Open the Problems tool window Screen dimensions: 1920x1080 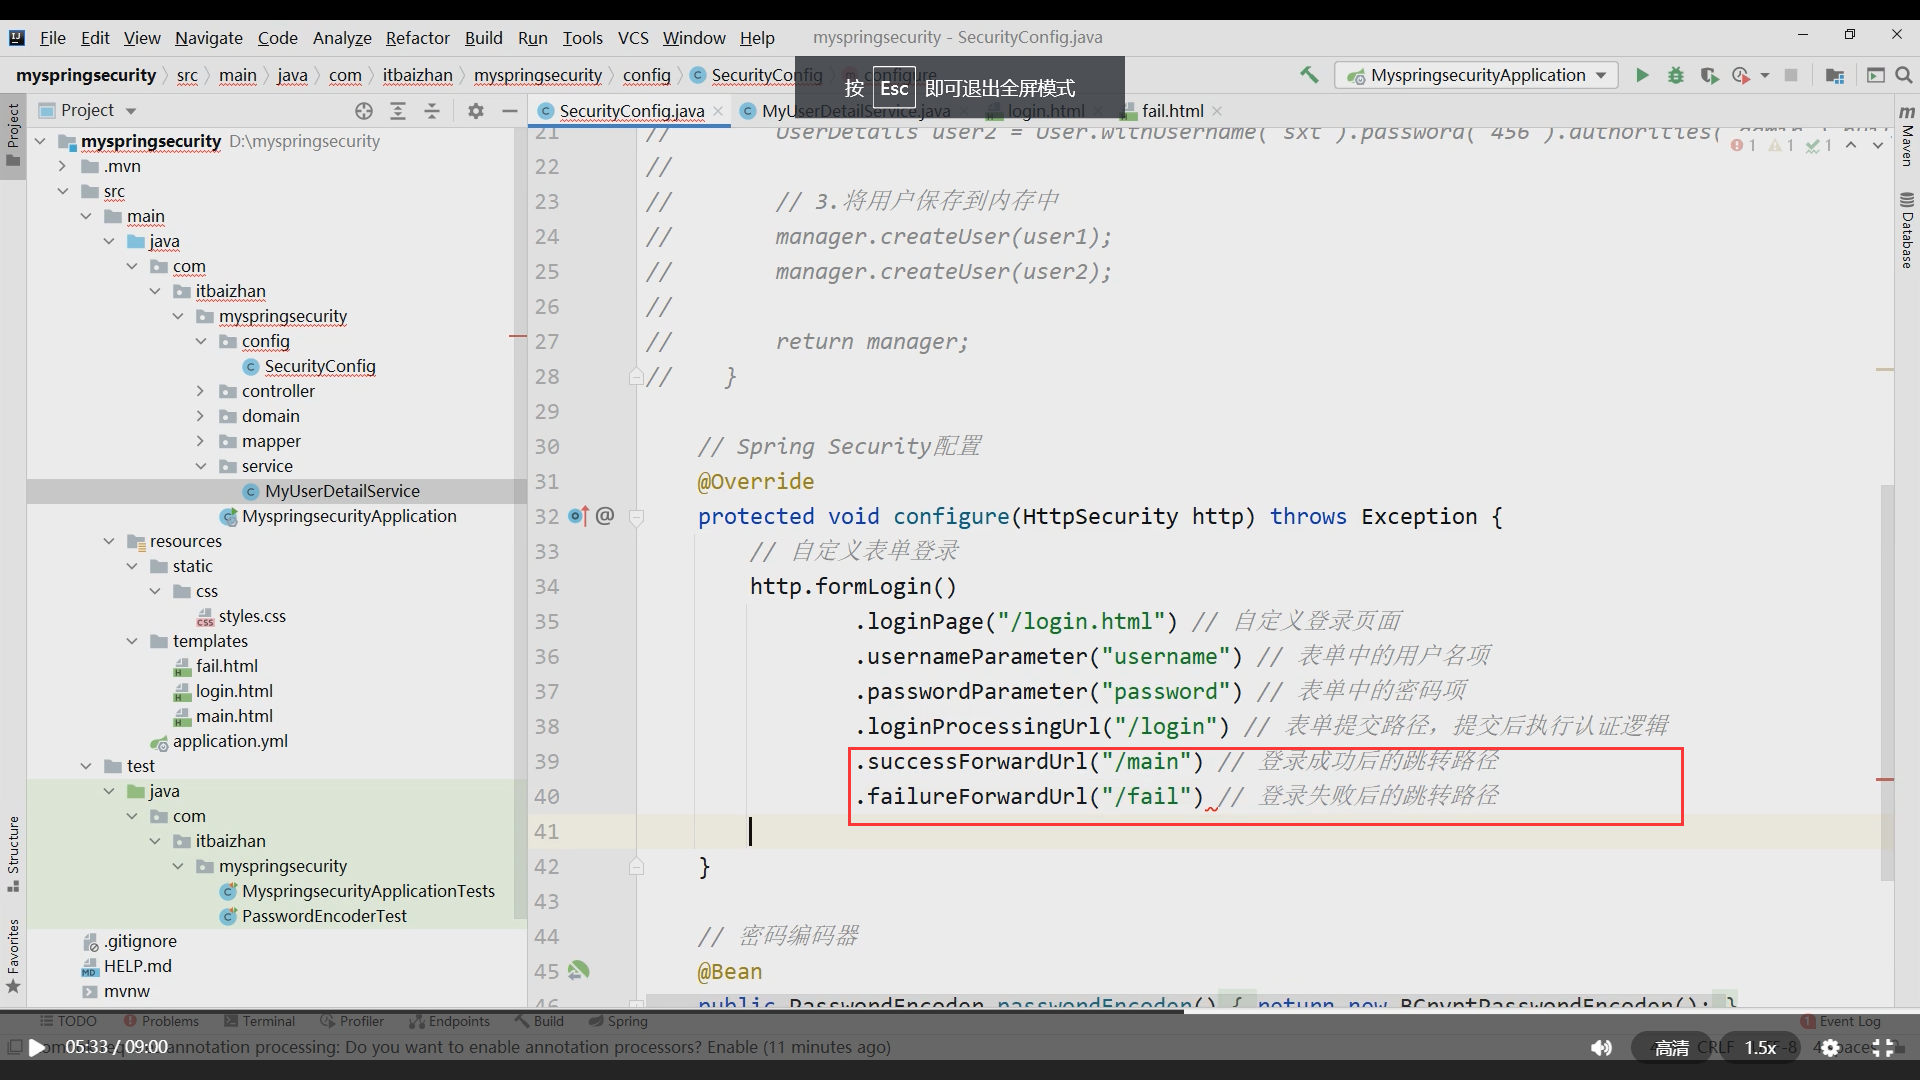click(x=161, y=1021)
